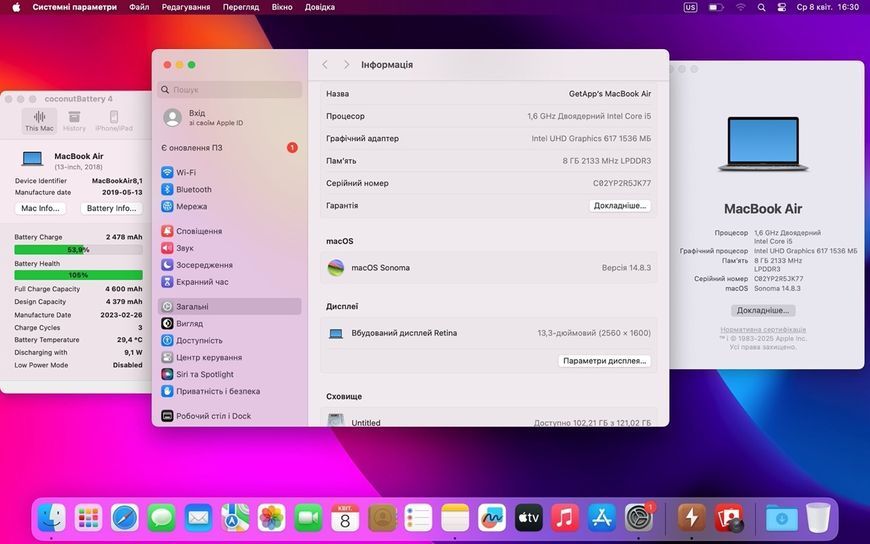Select Загальні general settings
870x544 pixels.
coord(230,306)
